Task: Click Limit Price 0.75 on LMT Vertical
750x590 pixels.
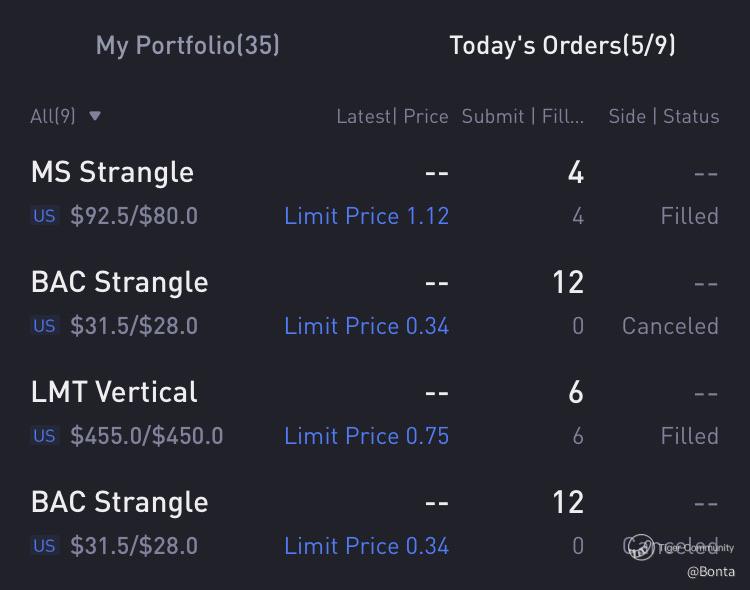Action: point(366,436)
